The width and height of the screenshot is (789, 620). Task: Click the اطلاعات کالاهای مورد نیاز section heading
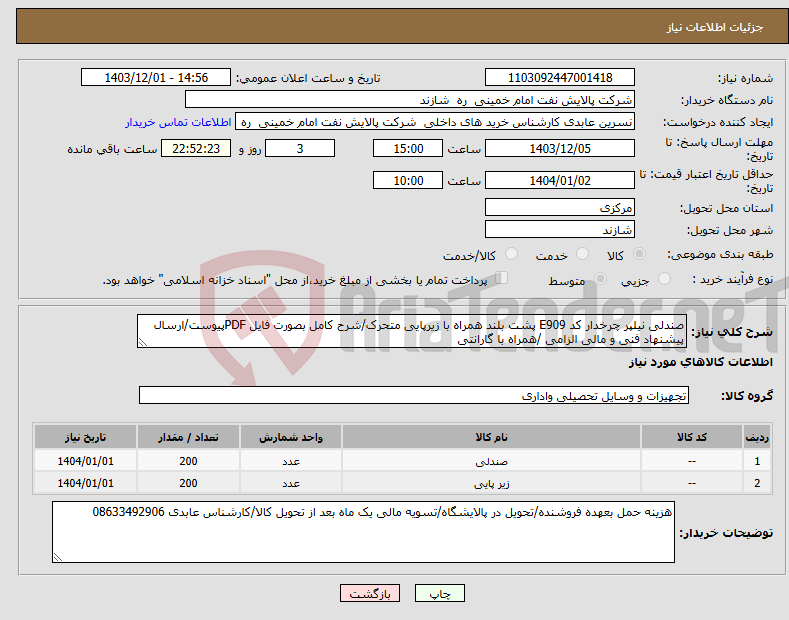pyautogui.click(x=700, y=362)
